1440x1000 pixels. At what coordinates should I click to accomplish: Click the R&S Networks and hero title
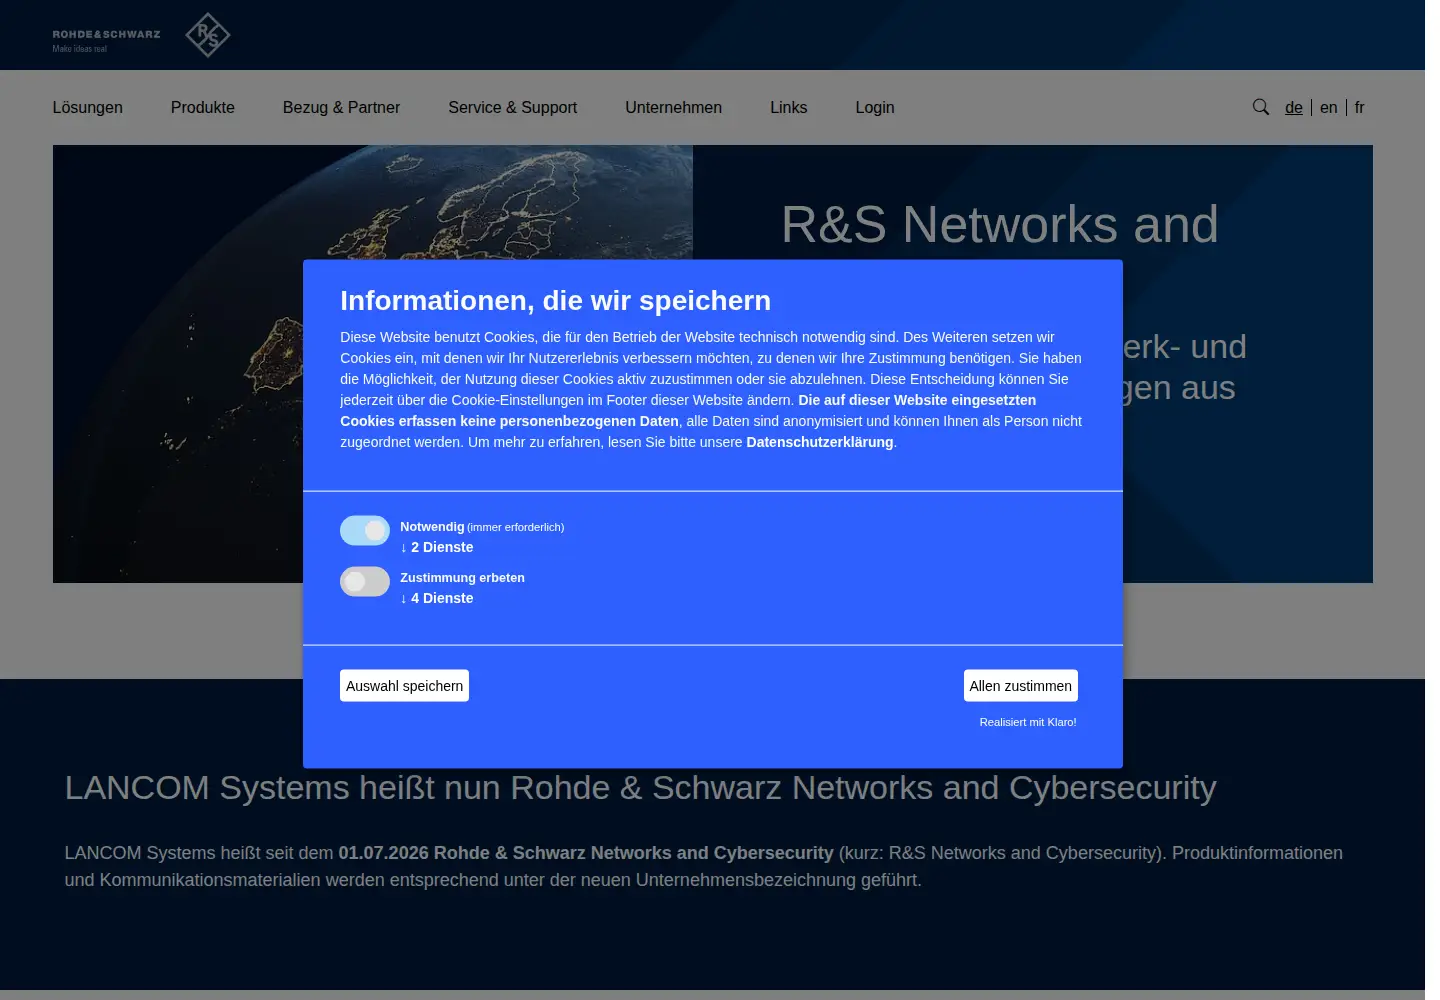point(1000,224)
